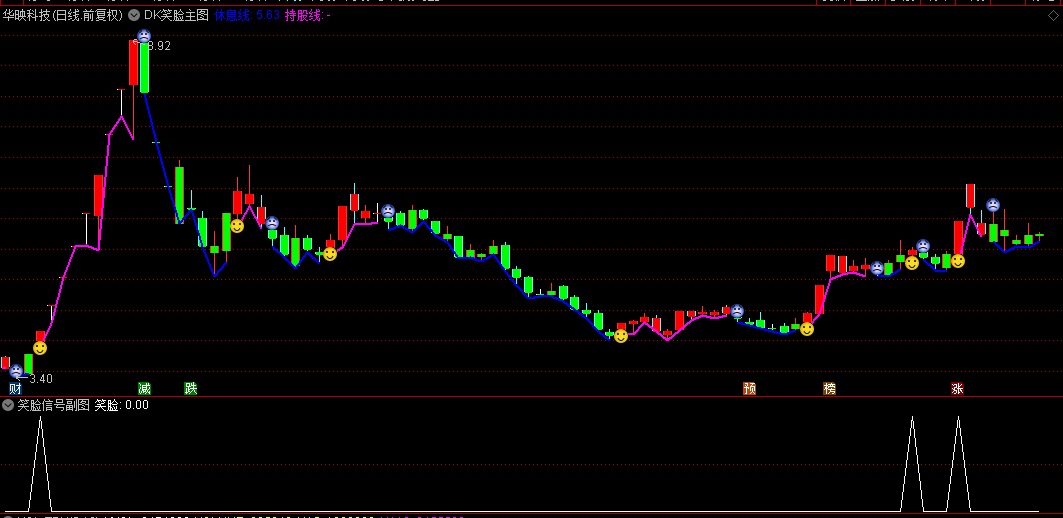This screenshot has height=518, width=1063.
Task: Click the DK笑脸主图 indicator name
Action: point(176,16)
